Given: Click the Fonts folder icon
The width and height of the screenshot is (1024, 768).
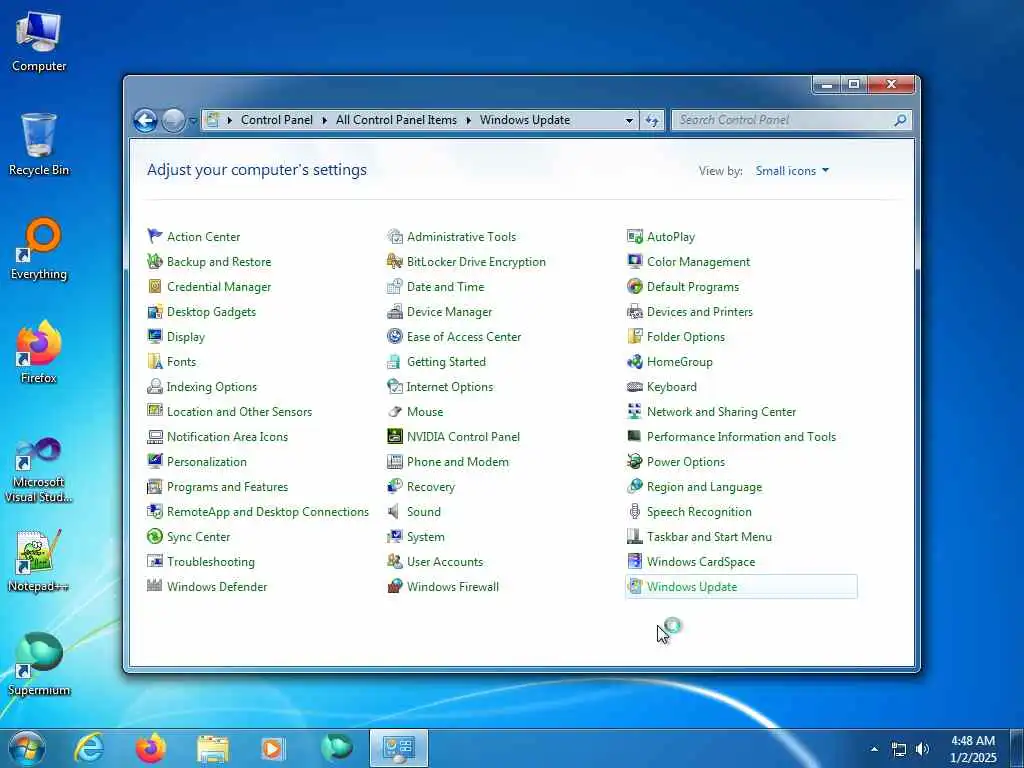Looking at the screenshot, I should pyautogui.click(x=155, y=361).
